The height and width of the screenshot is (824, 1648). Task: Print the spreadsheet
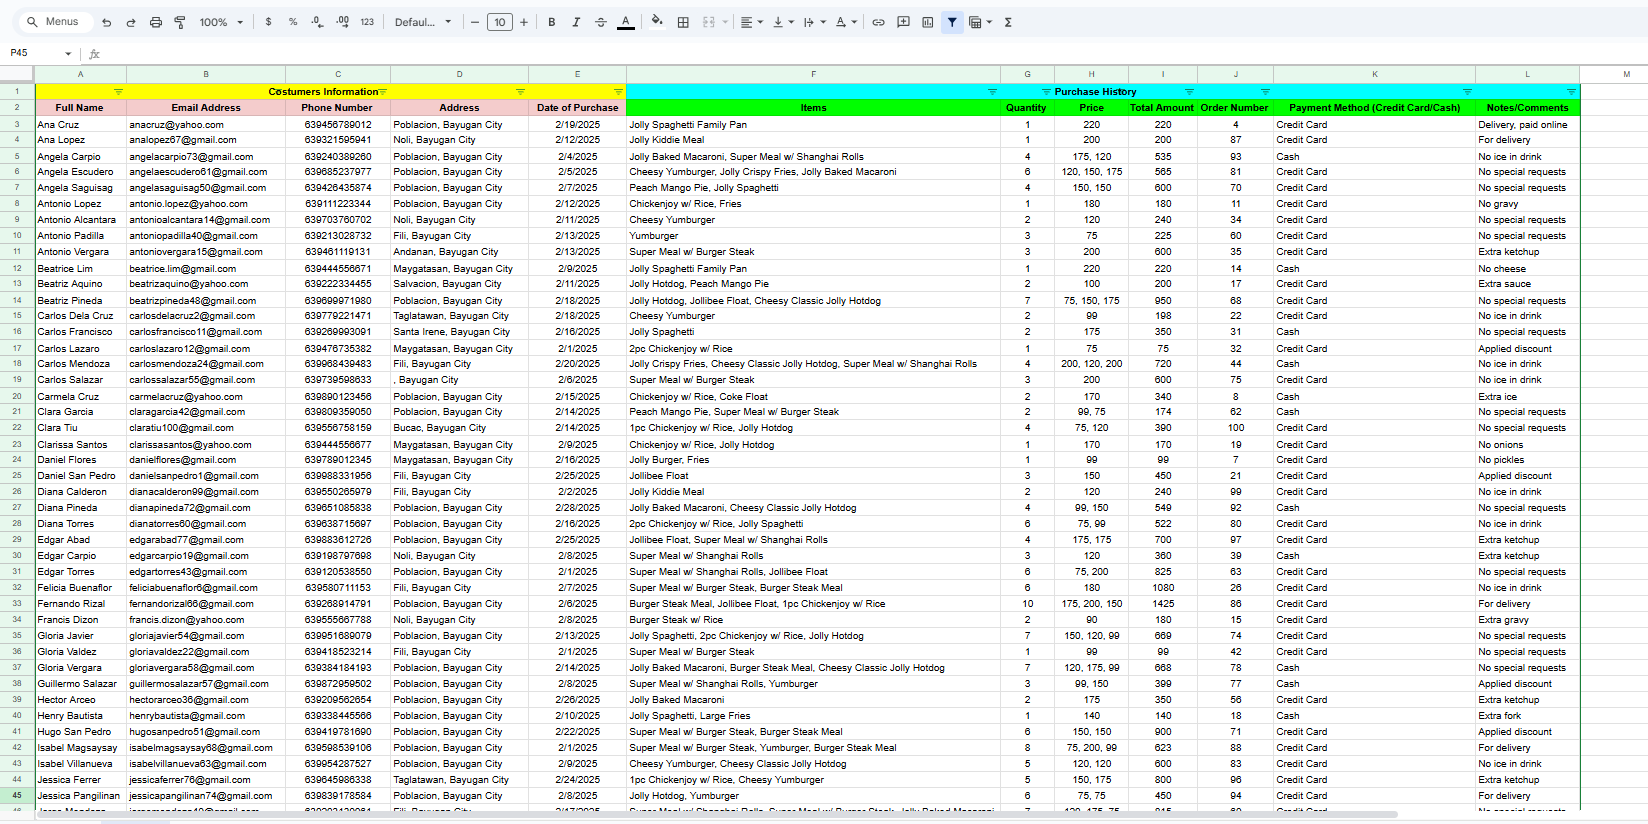156,22
